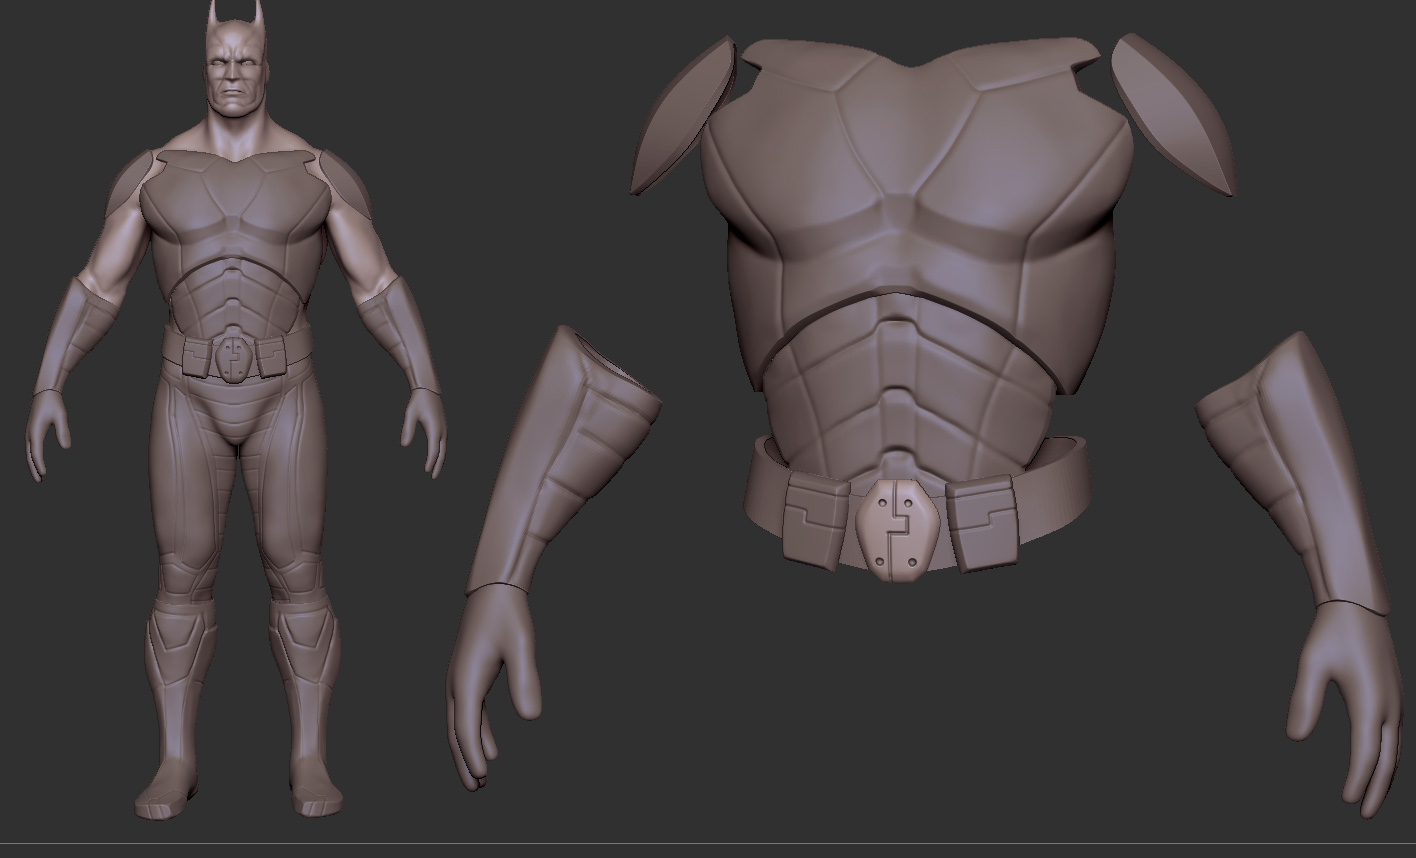This screenshot has height=858, width=1416.
Task: Select the belt pouch right of the enlarged buckle
Action: pyautogui.click(x=984, y=524)
